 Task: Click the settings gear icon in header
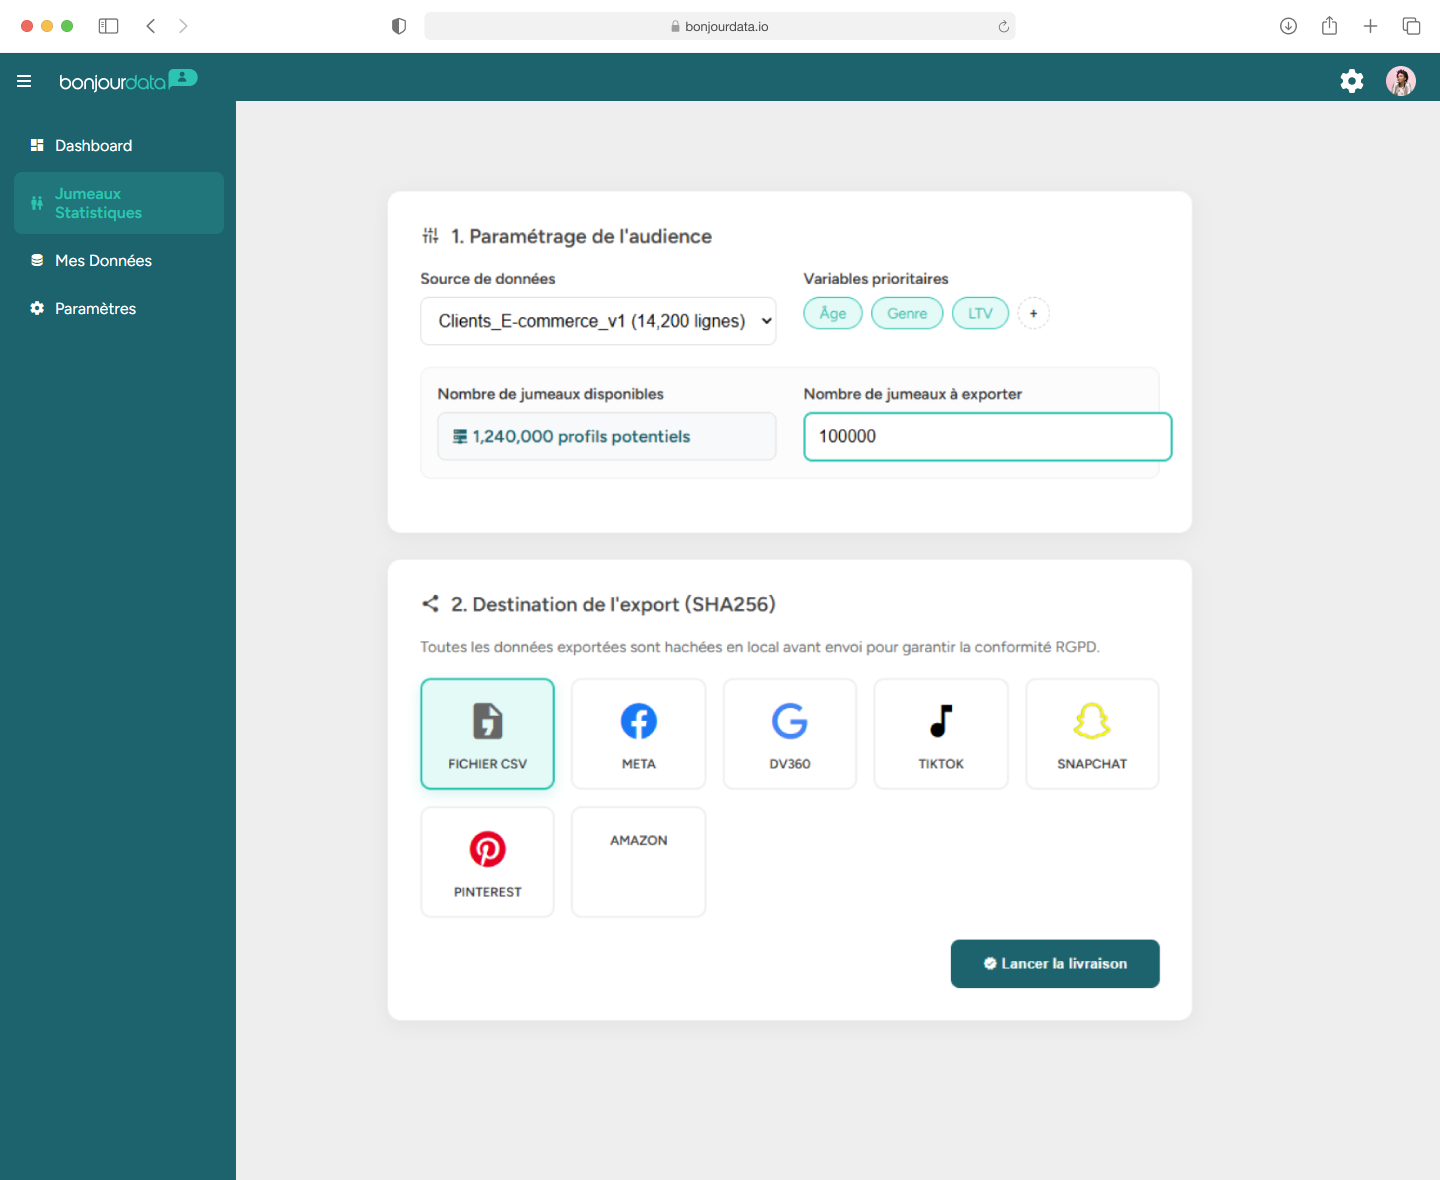point(1351,81)
